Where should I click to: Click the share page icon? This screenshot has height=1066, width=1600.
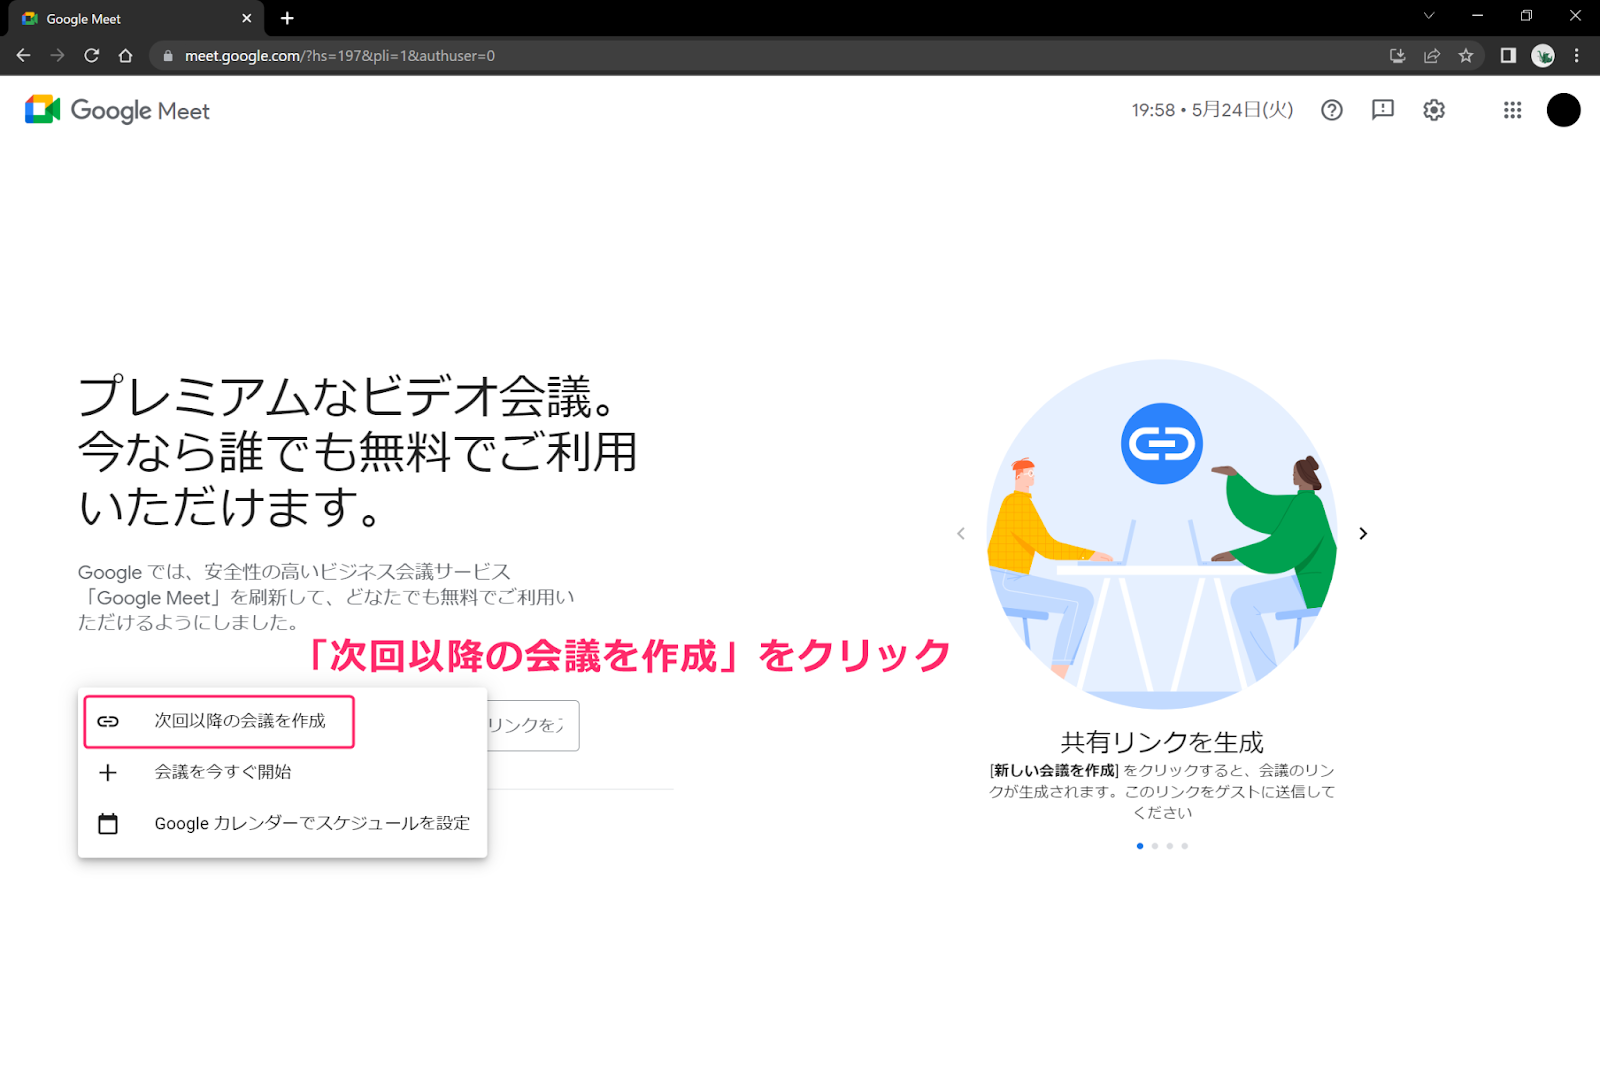[1432, 56]
